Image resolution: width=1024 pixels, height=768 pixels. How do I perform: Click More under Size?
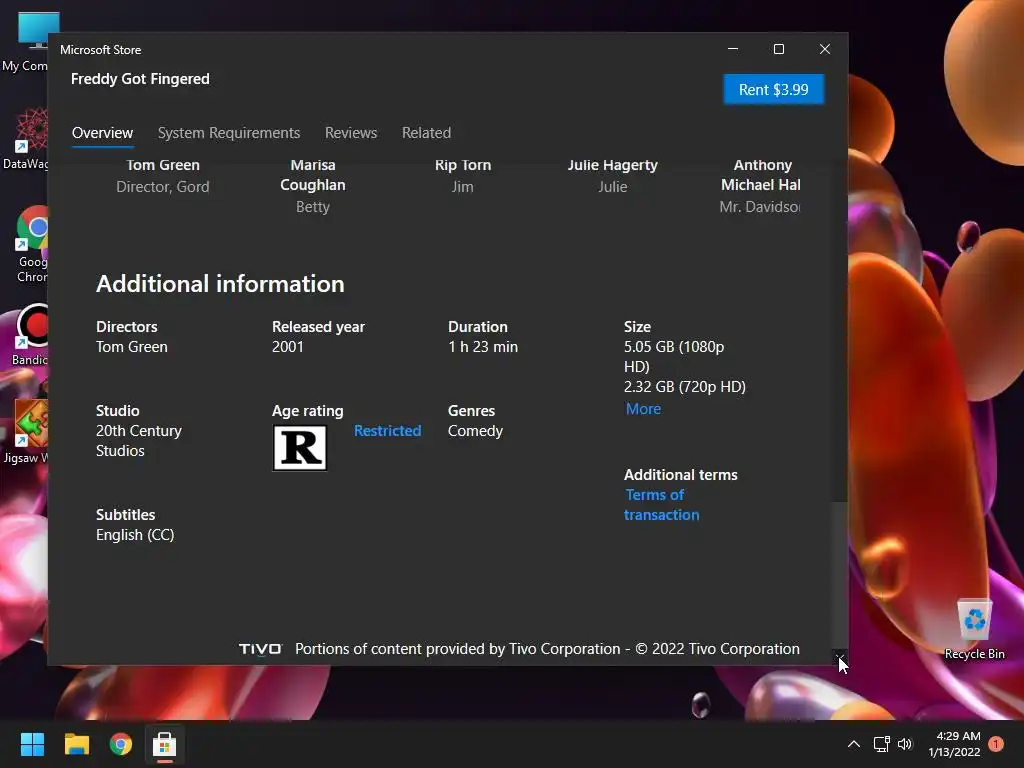643,409
